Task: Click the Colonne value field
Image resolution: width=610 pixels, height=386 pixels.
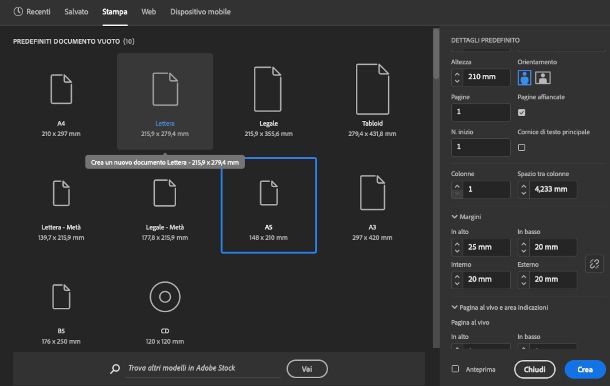Action: (x=486, y=189)
